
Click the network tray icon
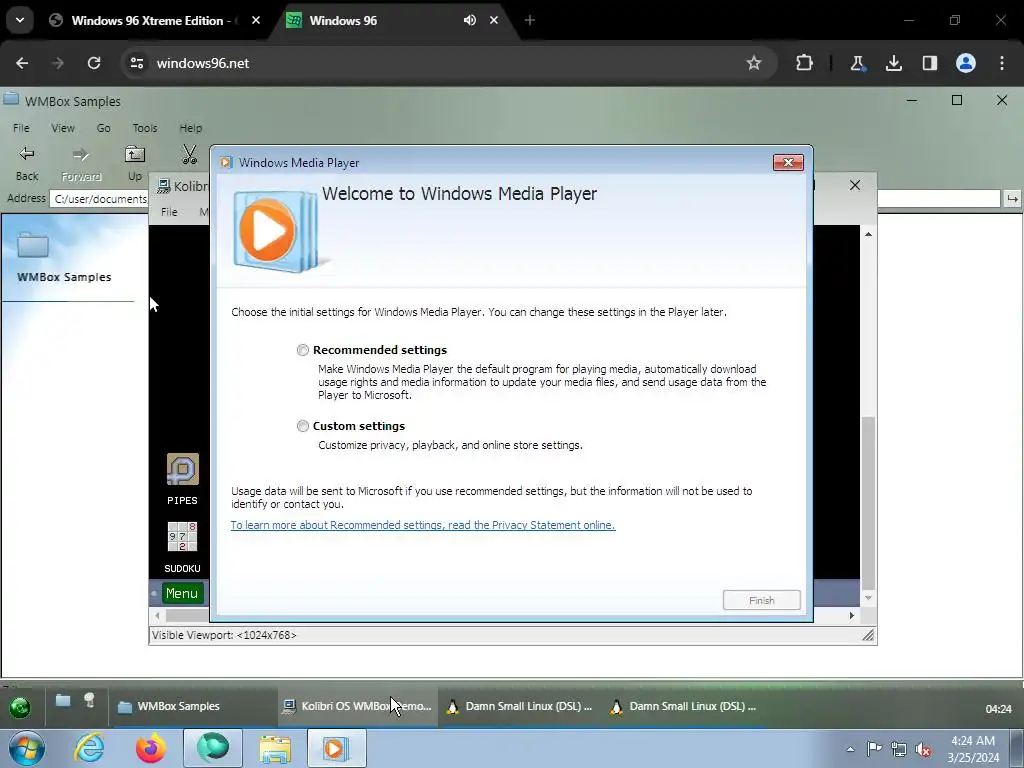click(x=899, y=749)
